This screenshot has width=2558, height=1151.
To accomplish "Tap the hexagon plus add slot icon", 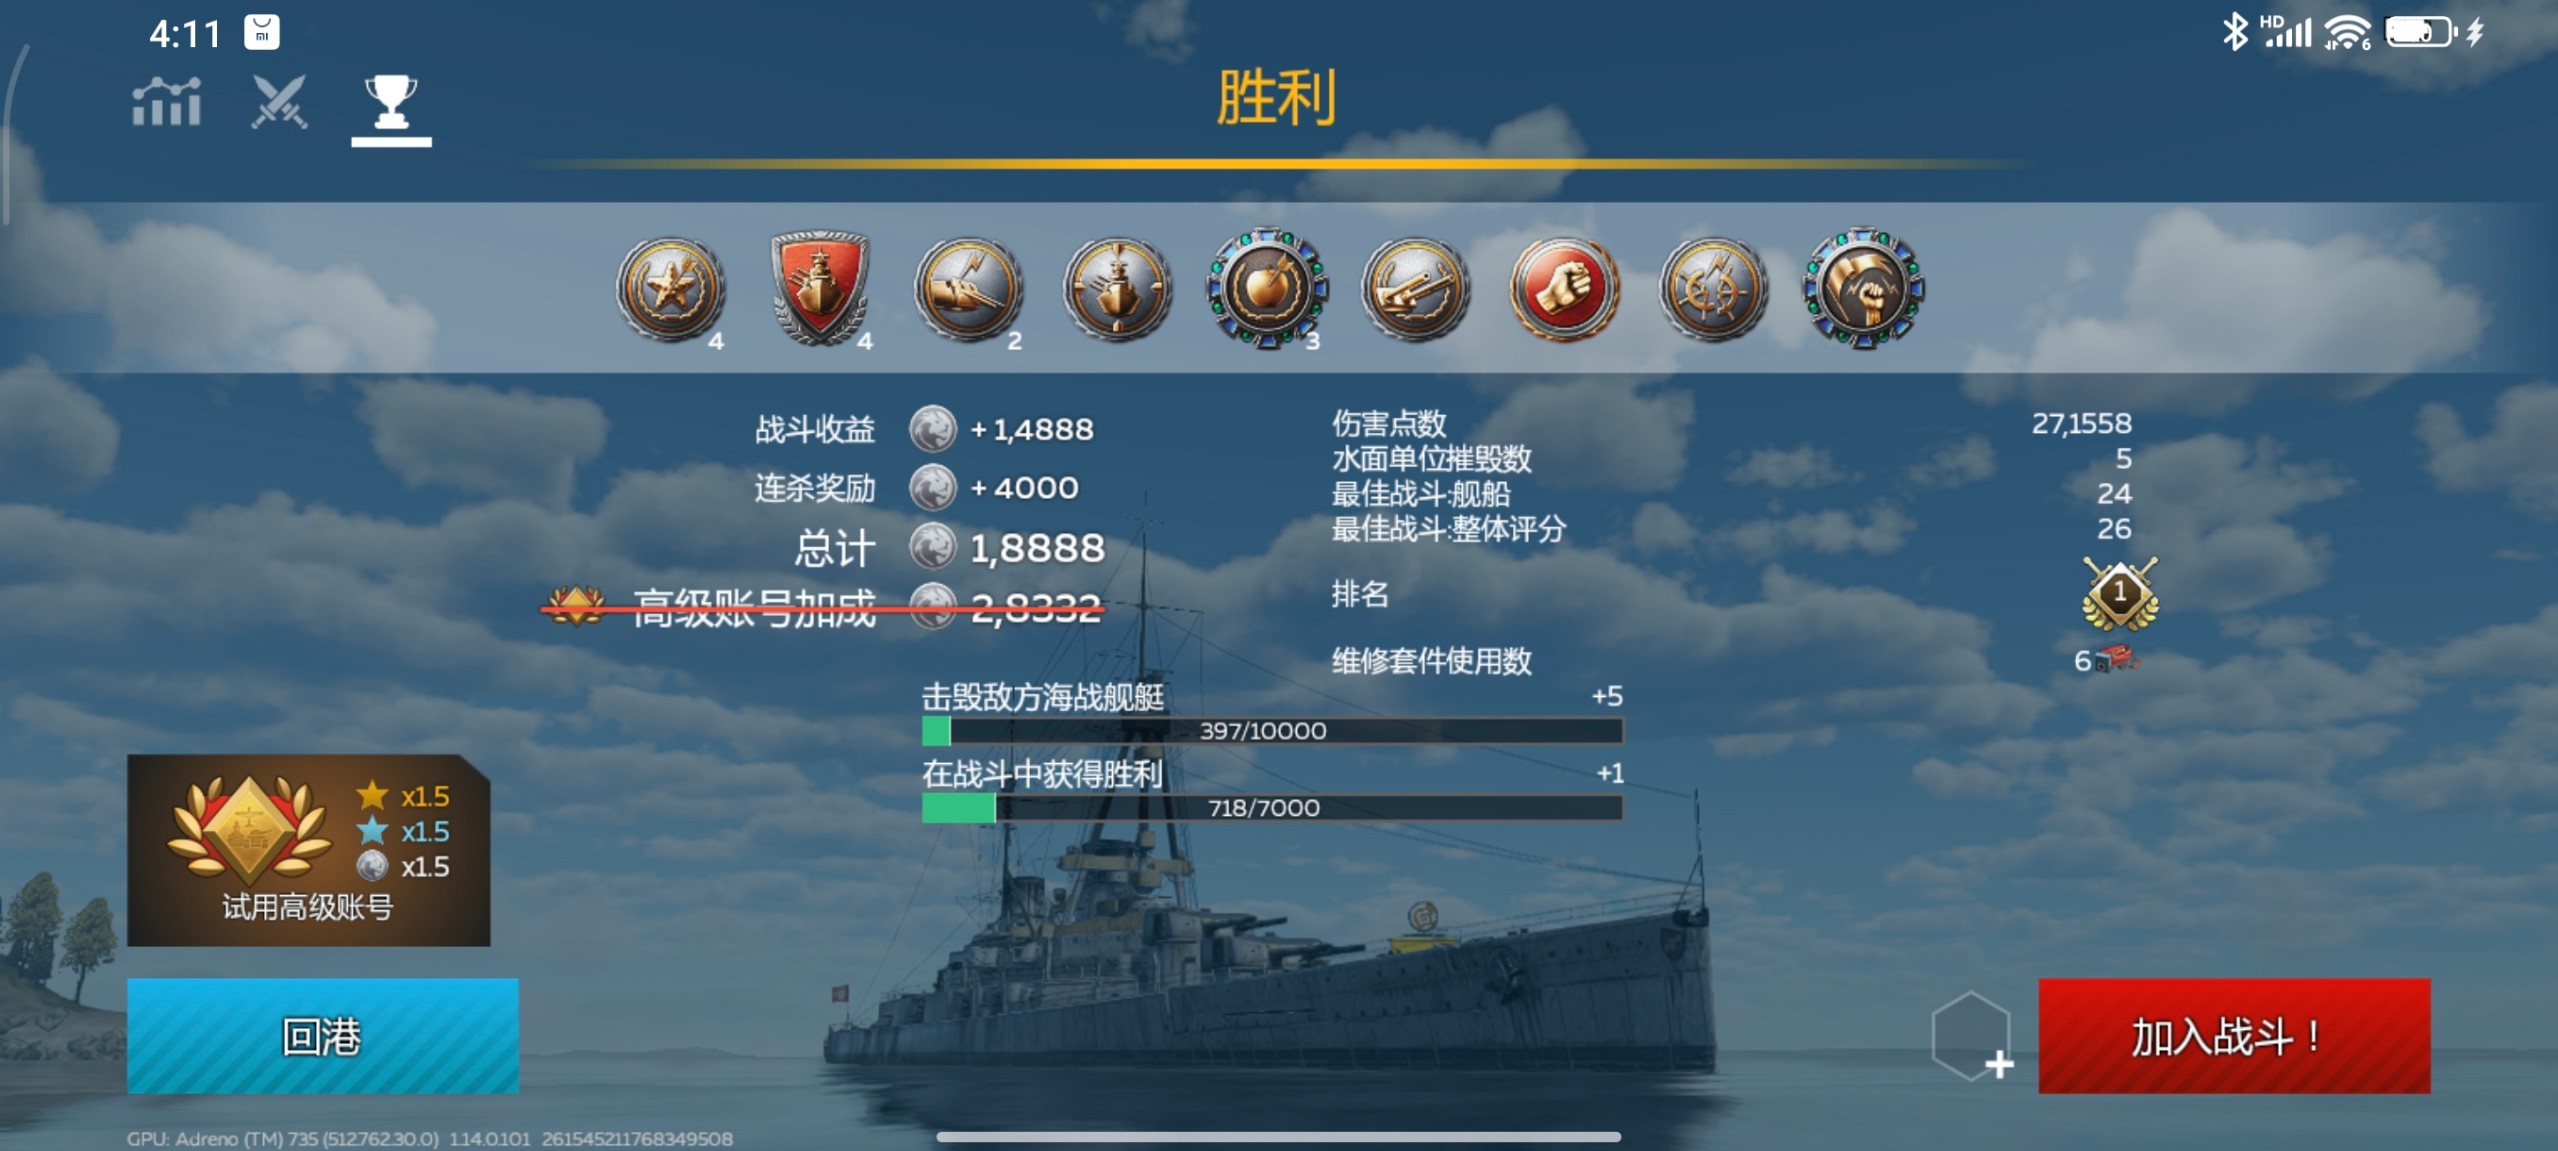I will click(x=1972, y=1037).
